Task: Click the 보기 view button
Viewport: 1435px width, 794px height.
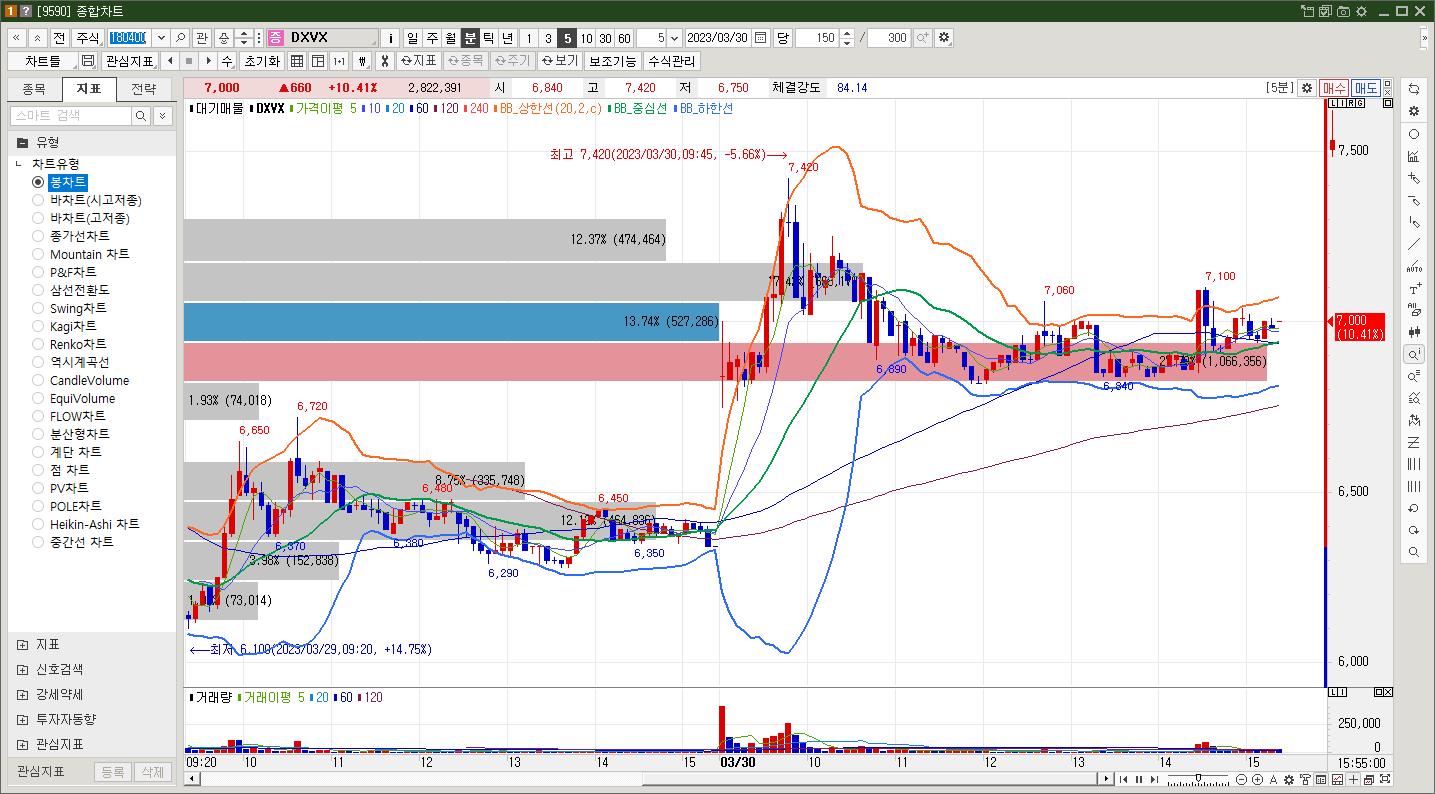Action: coord(560,61)
